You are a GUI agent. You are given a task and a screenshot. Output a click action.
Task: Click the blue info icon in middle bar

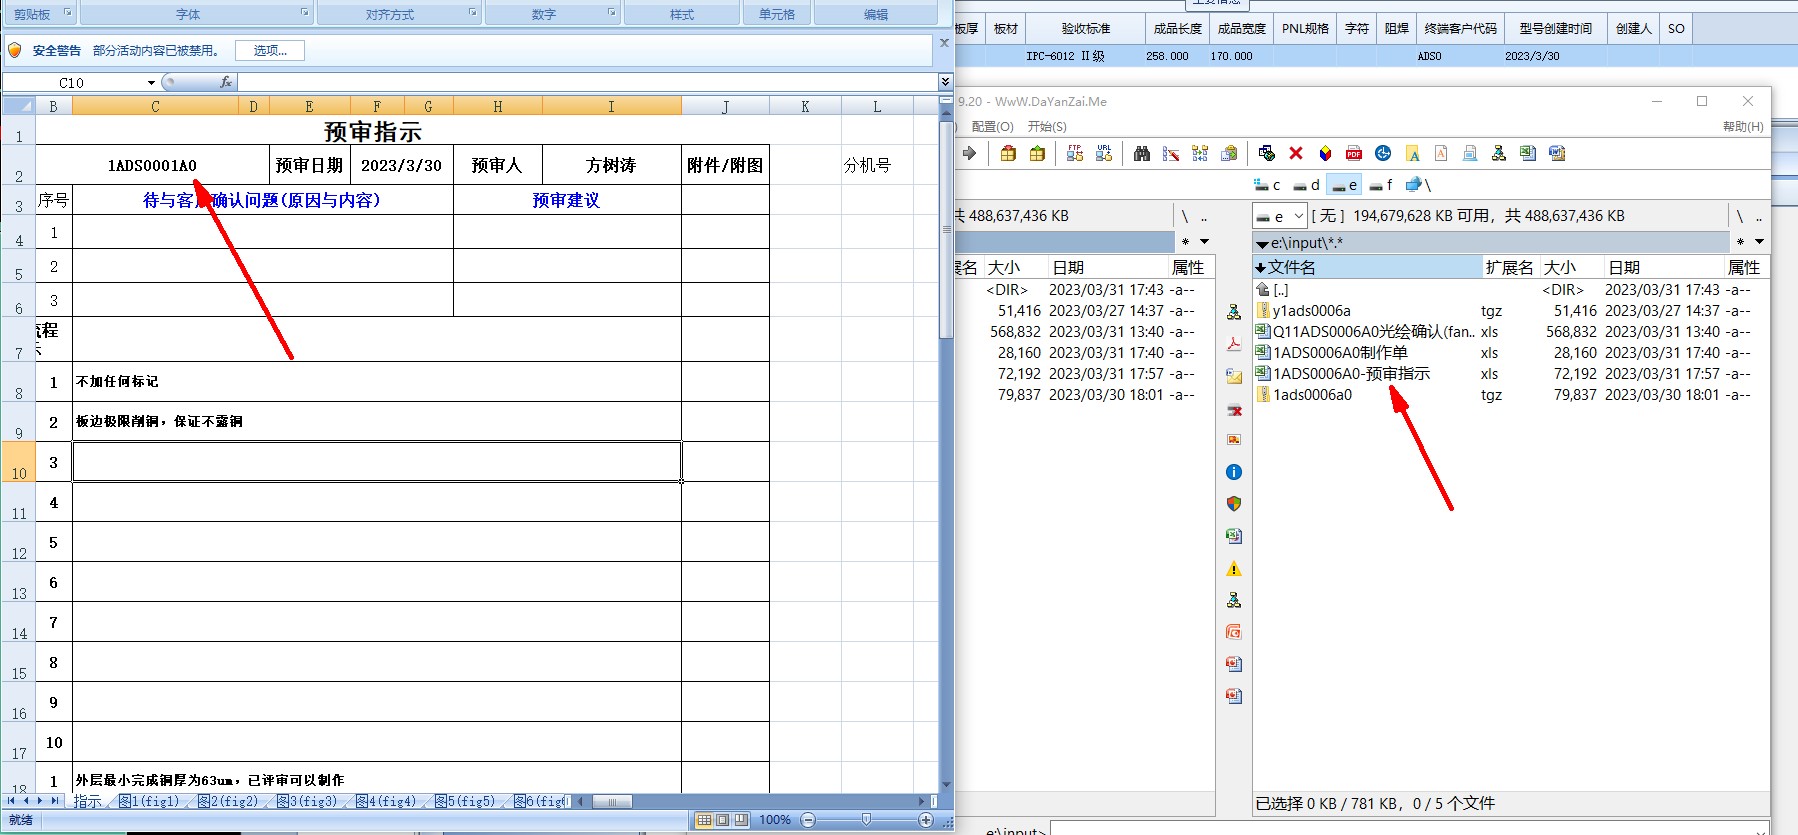point(1234,472)
